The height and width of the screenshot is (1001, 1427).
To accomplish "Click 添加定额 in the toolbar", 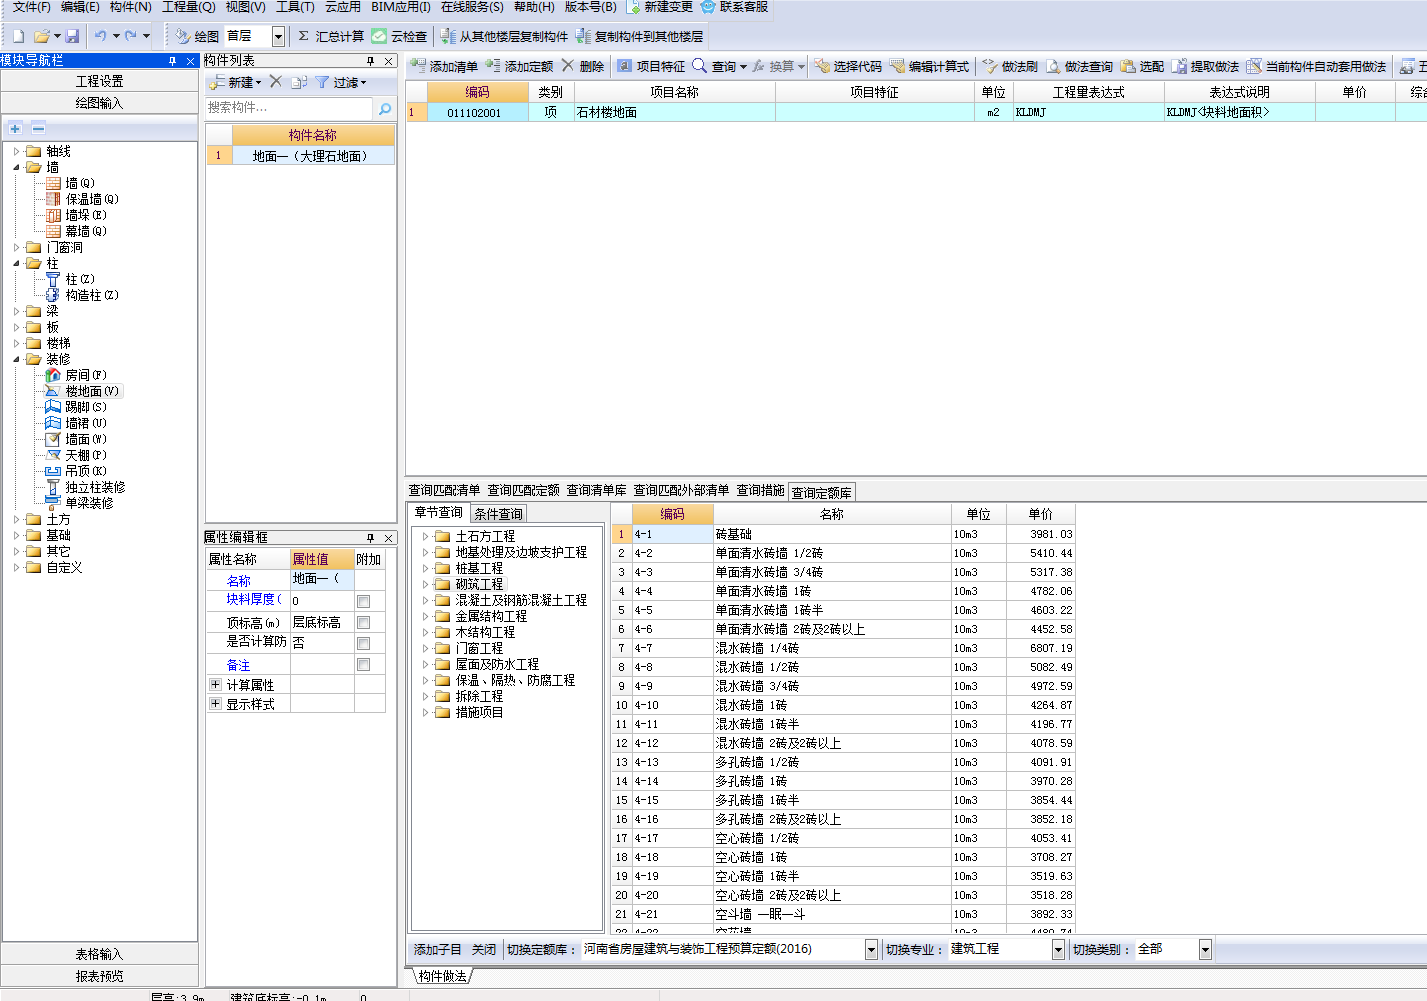I will (x=519, y=66).
